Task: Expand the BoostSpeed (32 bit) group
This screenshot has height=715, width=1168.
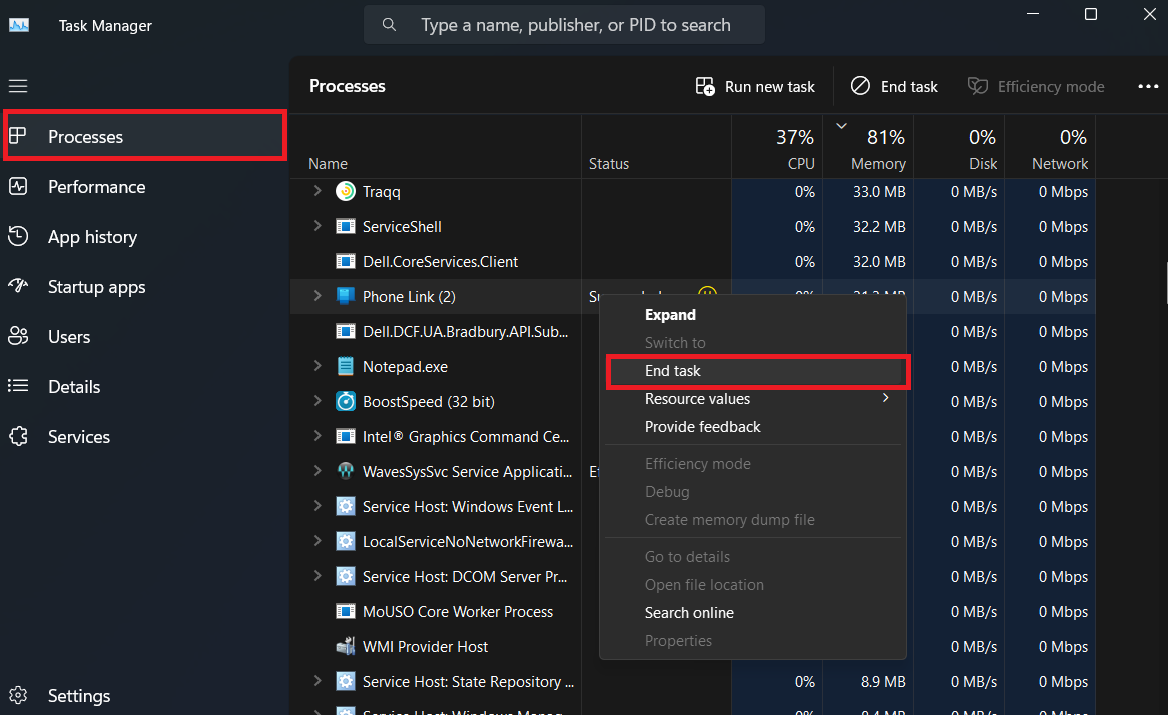Action: (317, 401)
